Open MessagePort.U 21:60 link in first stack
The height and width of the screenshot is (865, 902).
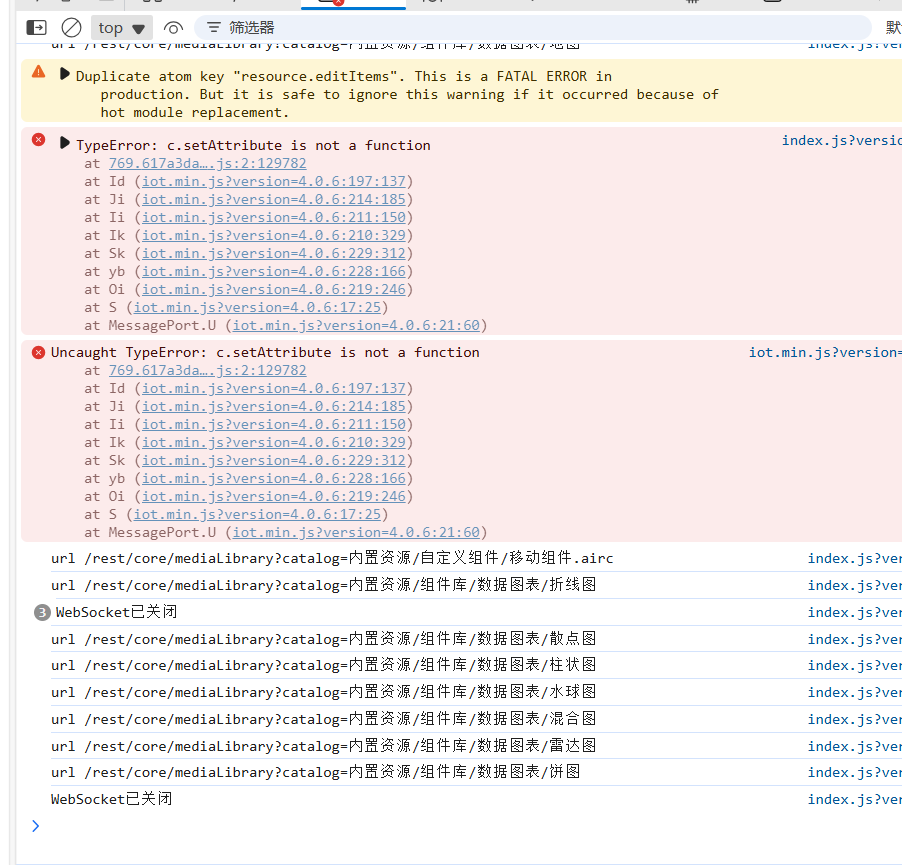click(356, 326)
